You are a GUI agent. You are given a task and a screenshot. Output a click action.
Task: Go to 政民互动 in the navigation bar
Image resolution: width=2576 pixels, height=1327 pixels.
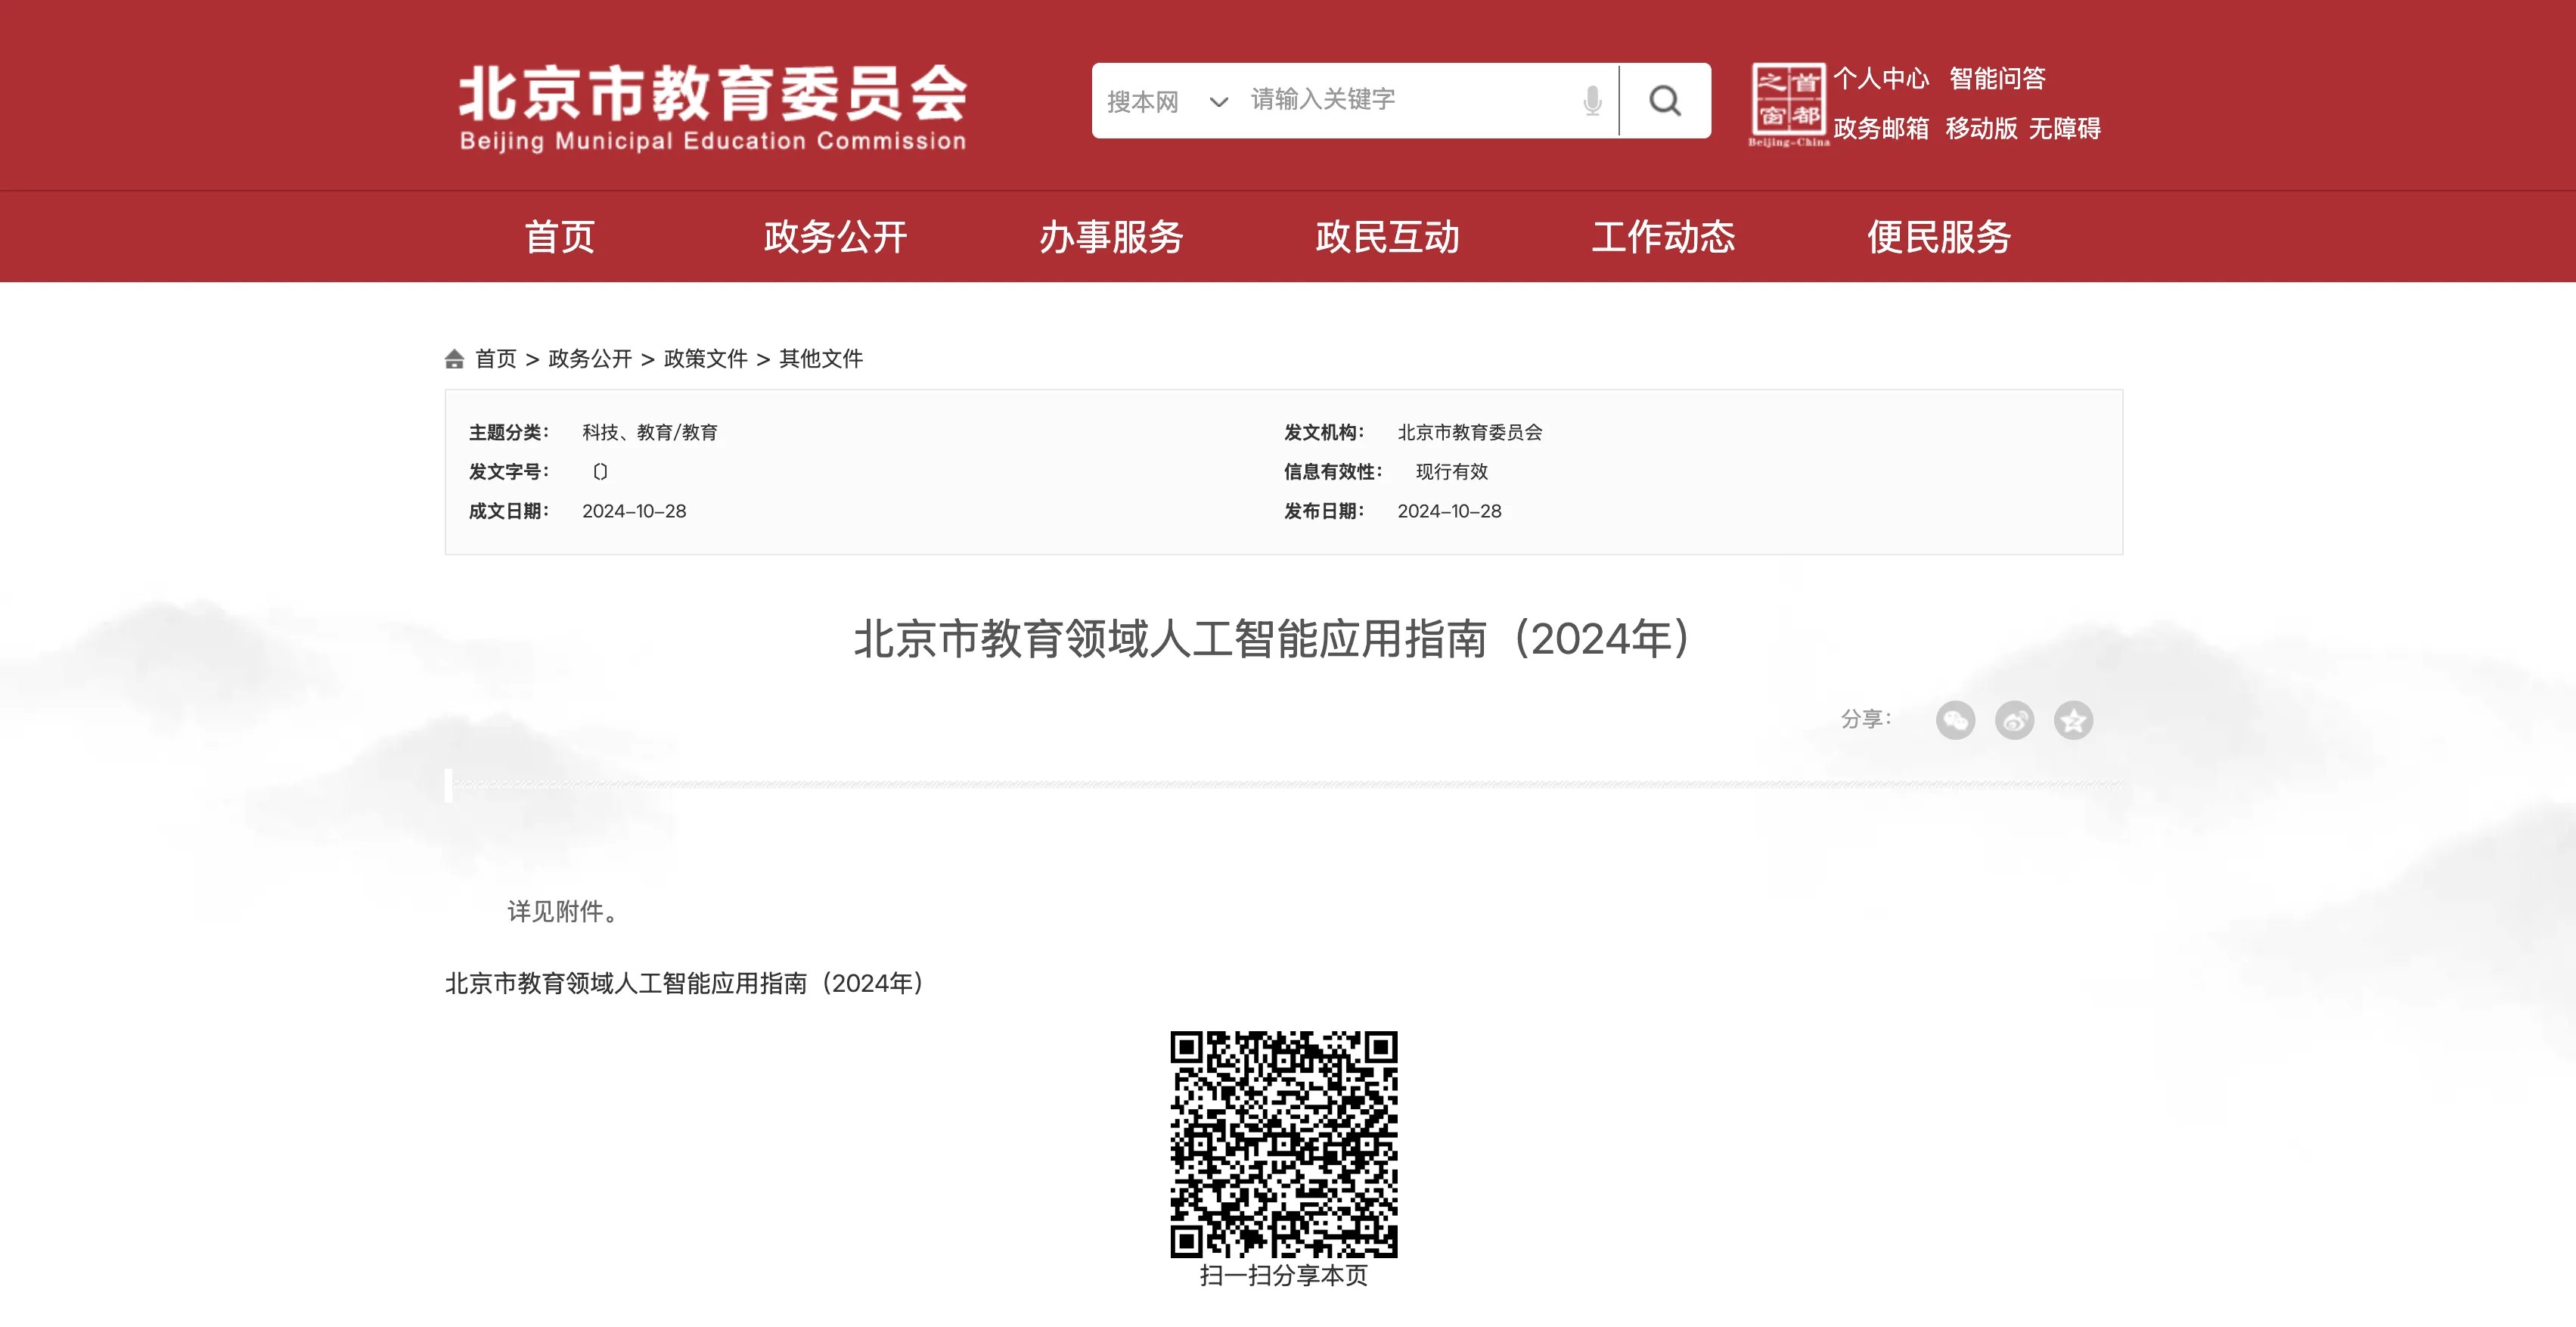coord(1387,237)
